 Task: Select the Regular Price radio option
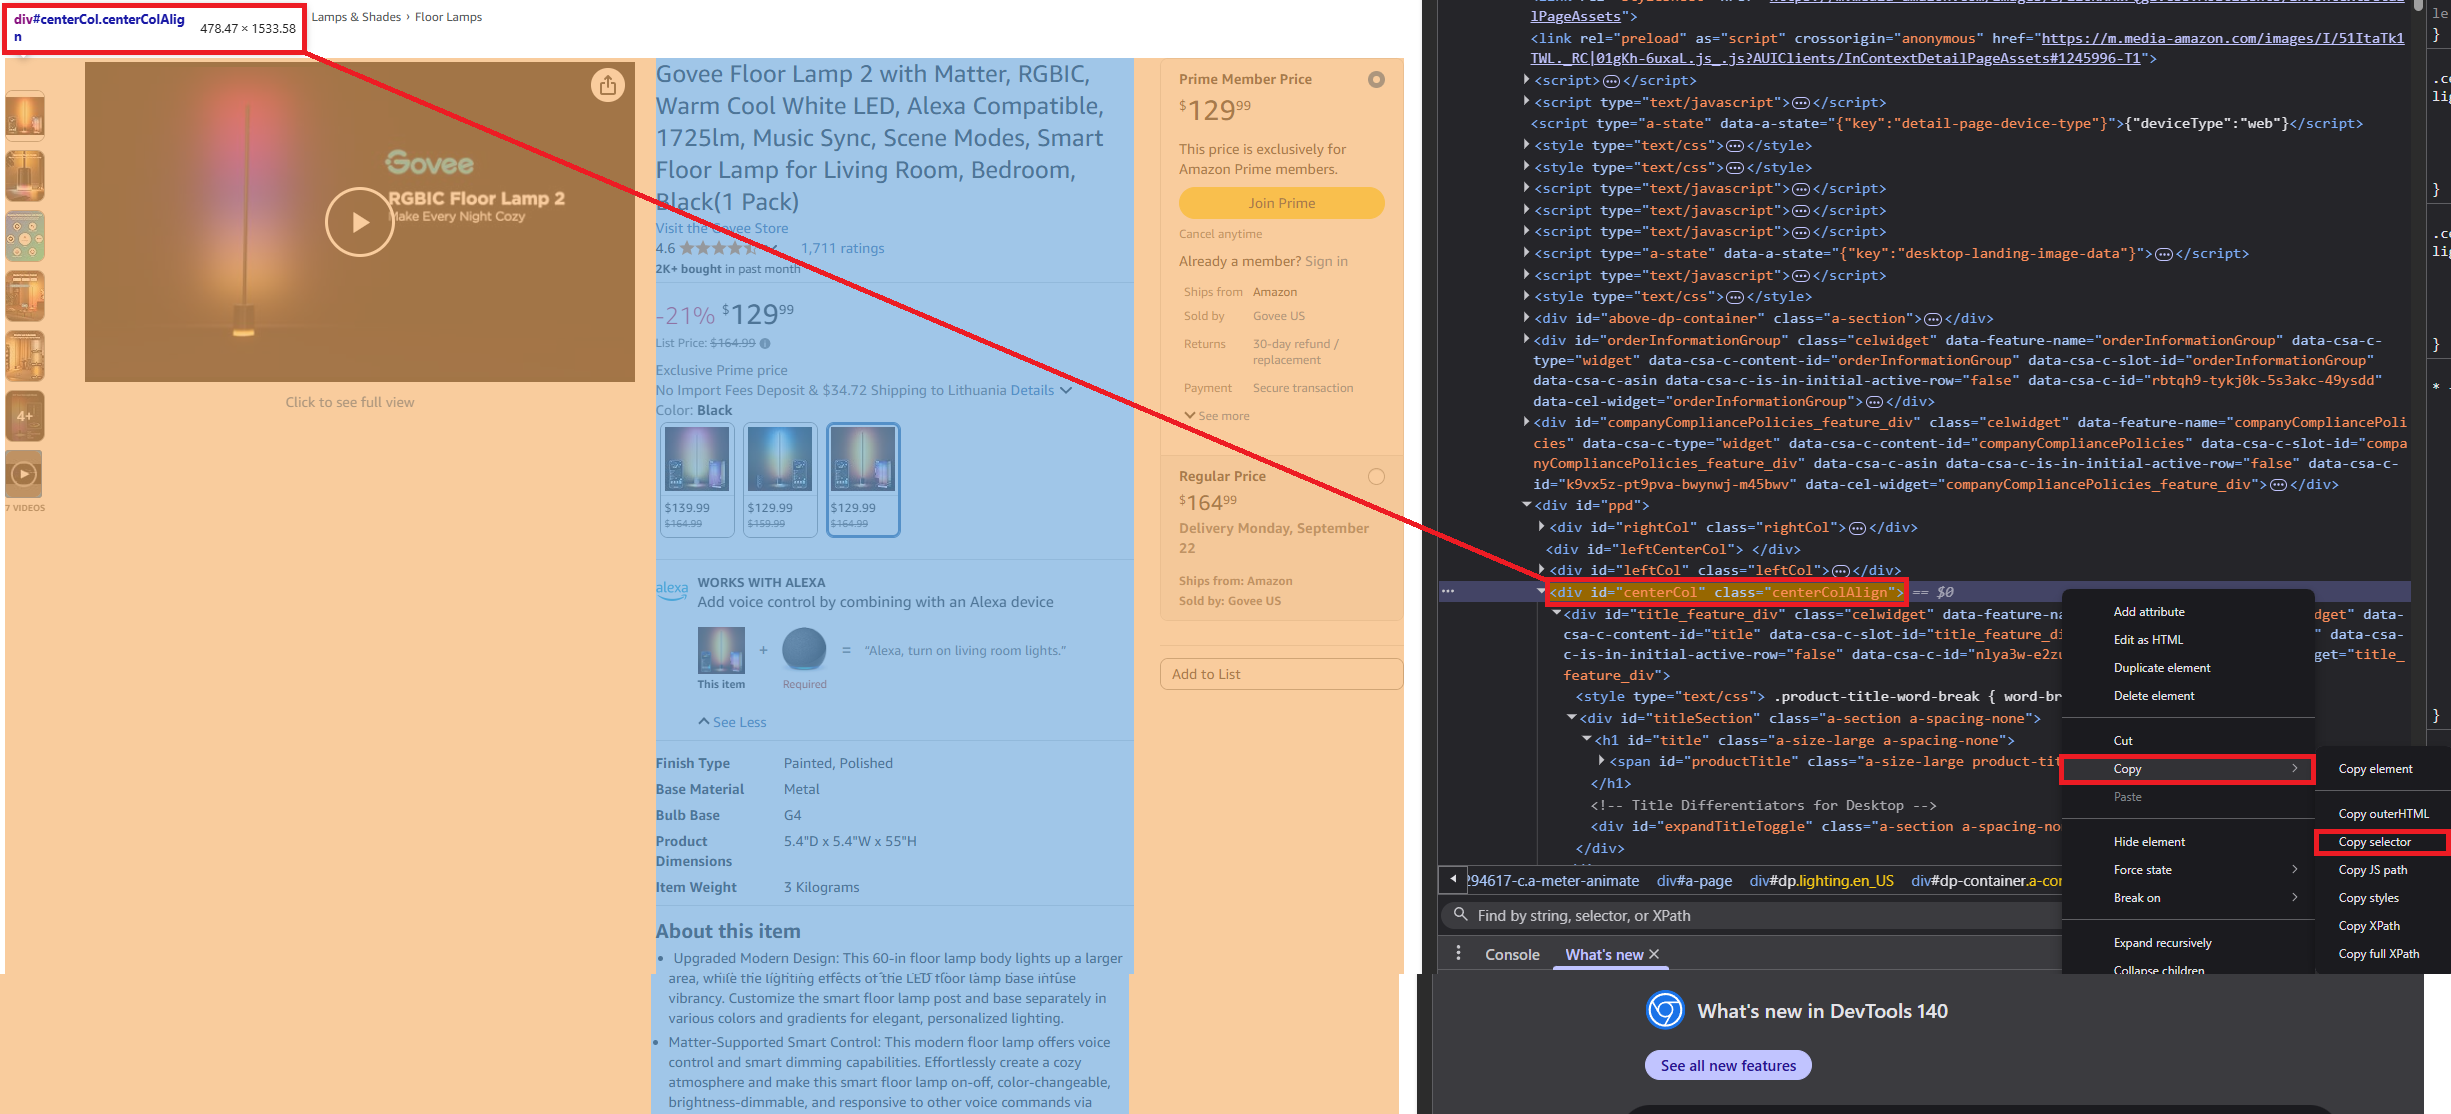[1376, 477]
